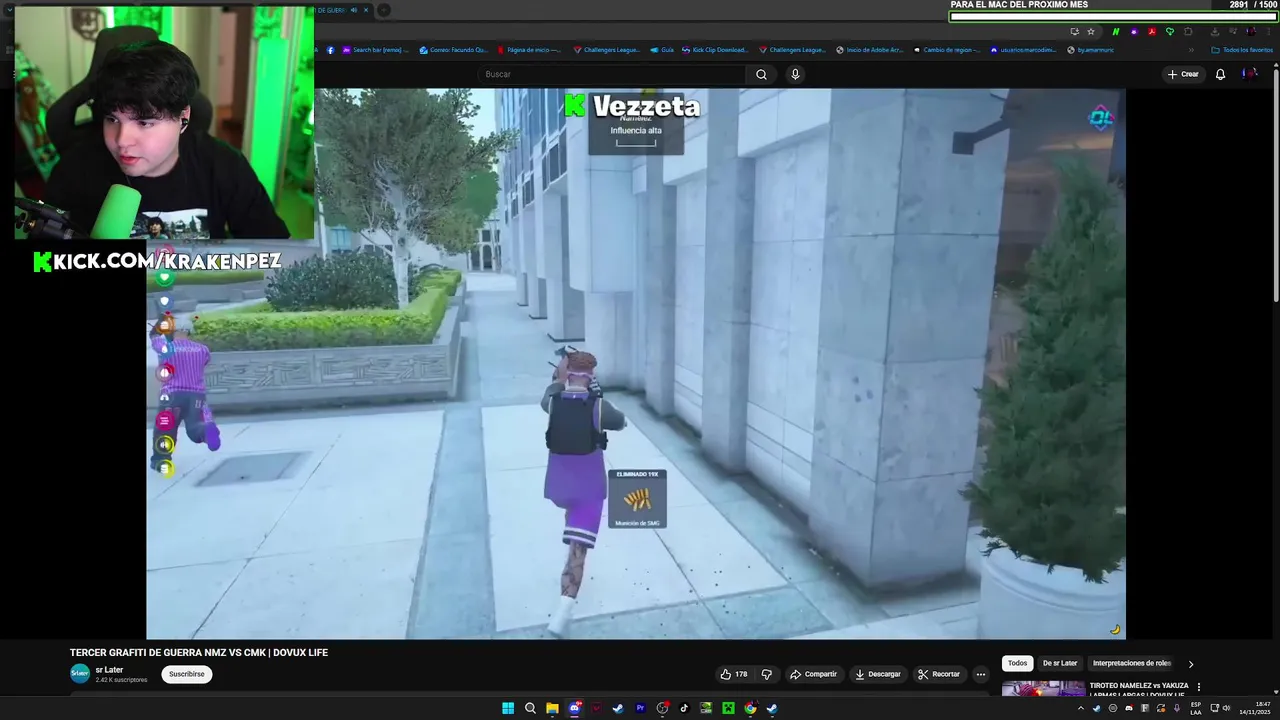Show hidden system tray icons
This screenshot has width=1280, height=720.
1080,708
